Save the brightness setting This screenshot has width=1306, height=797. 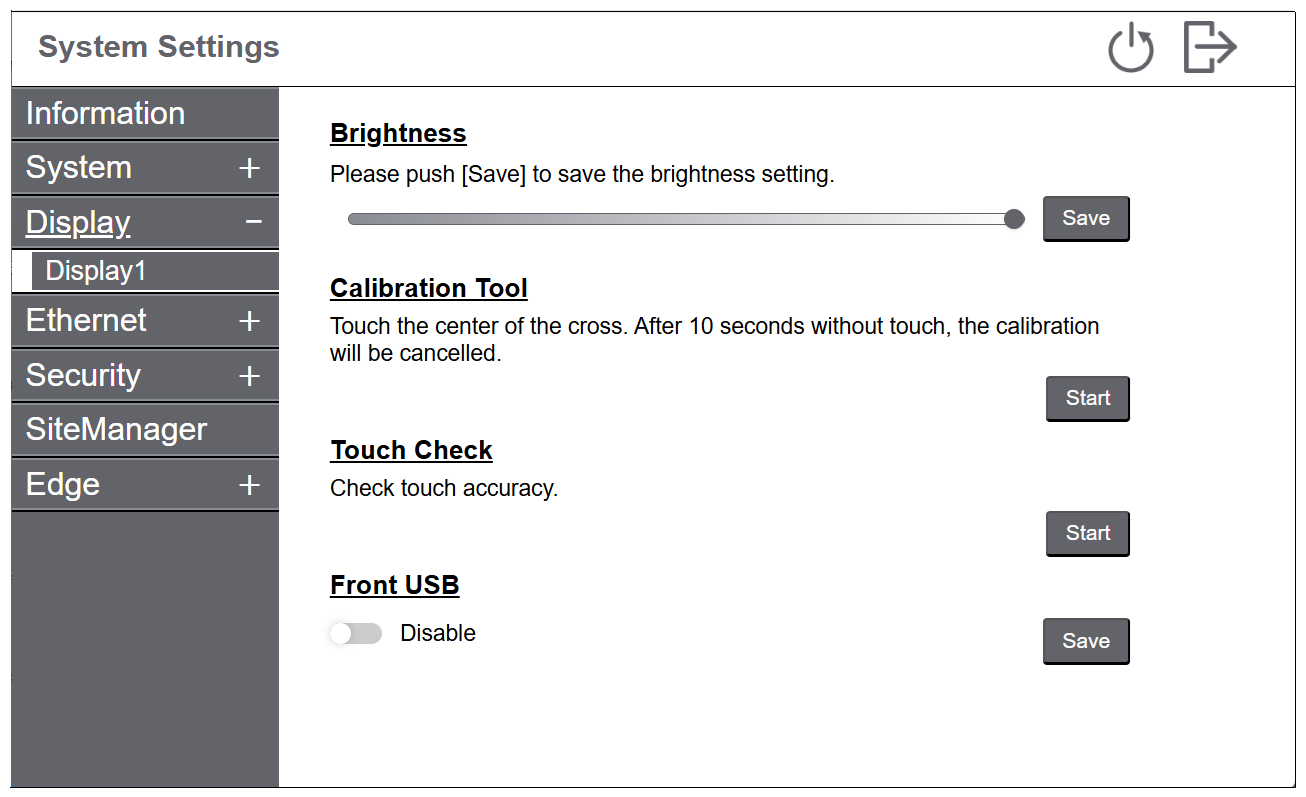coord(1086,218)
